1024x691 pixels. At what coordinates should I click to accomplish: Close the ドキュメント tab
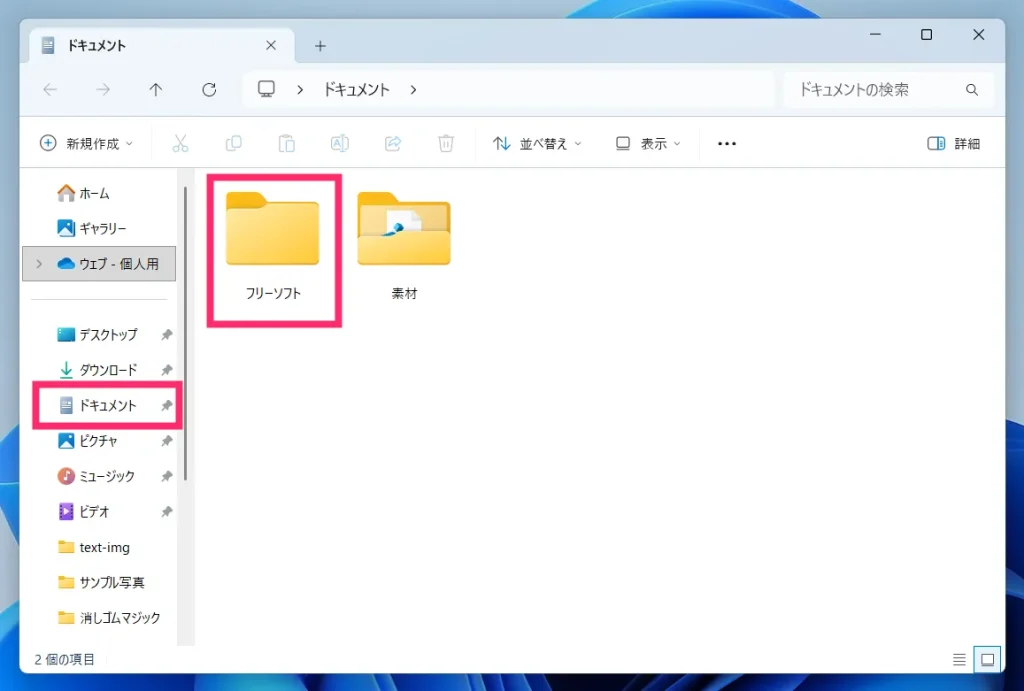coord(271,46)
